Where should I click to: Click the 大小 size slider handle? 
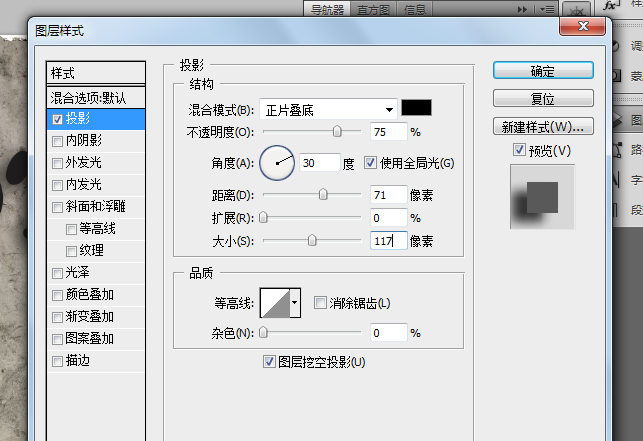pos(312,240)
